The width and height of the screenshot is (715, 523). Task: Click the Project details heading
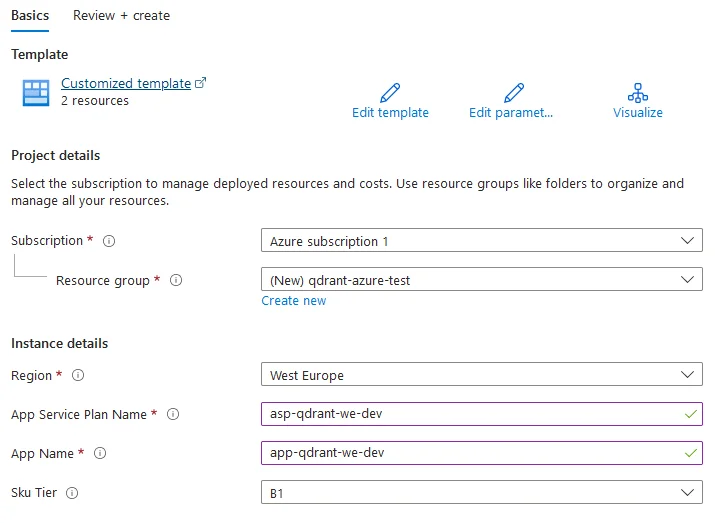pyautogui.click(x=56, y=155)
